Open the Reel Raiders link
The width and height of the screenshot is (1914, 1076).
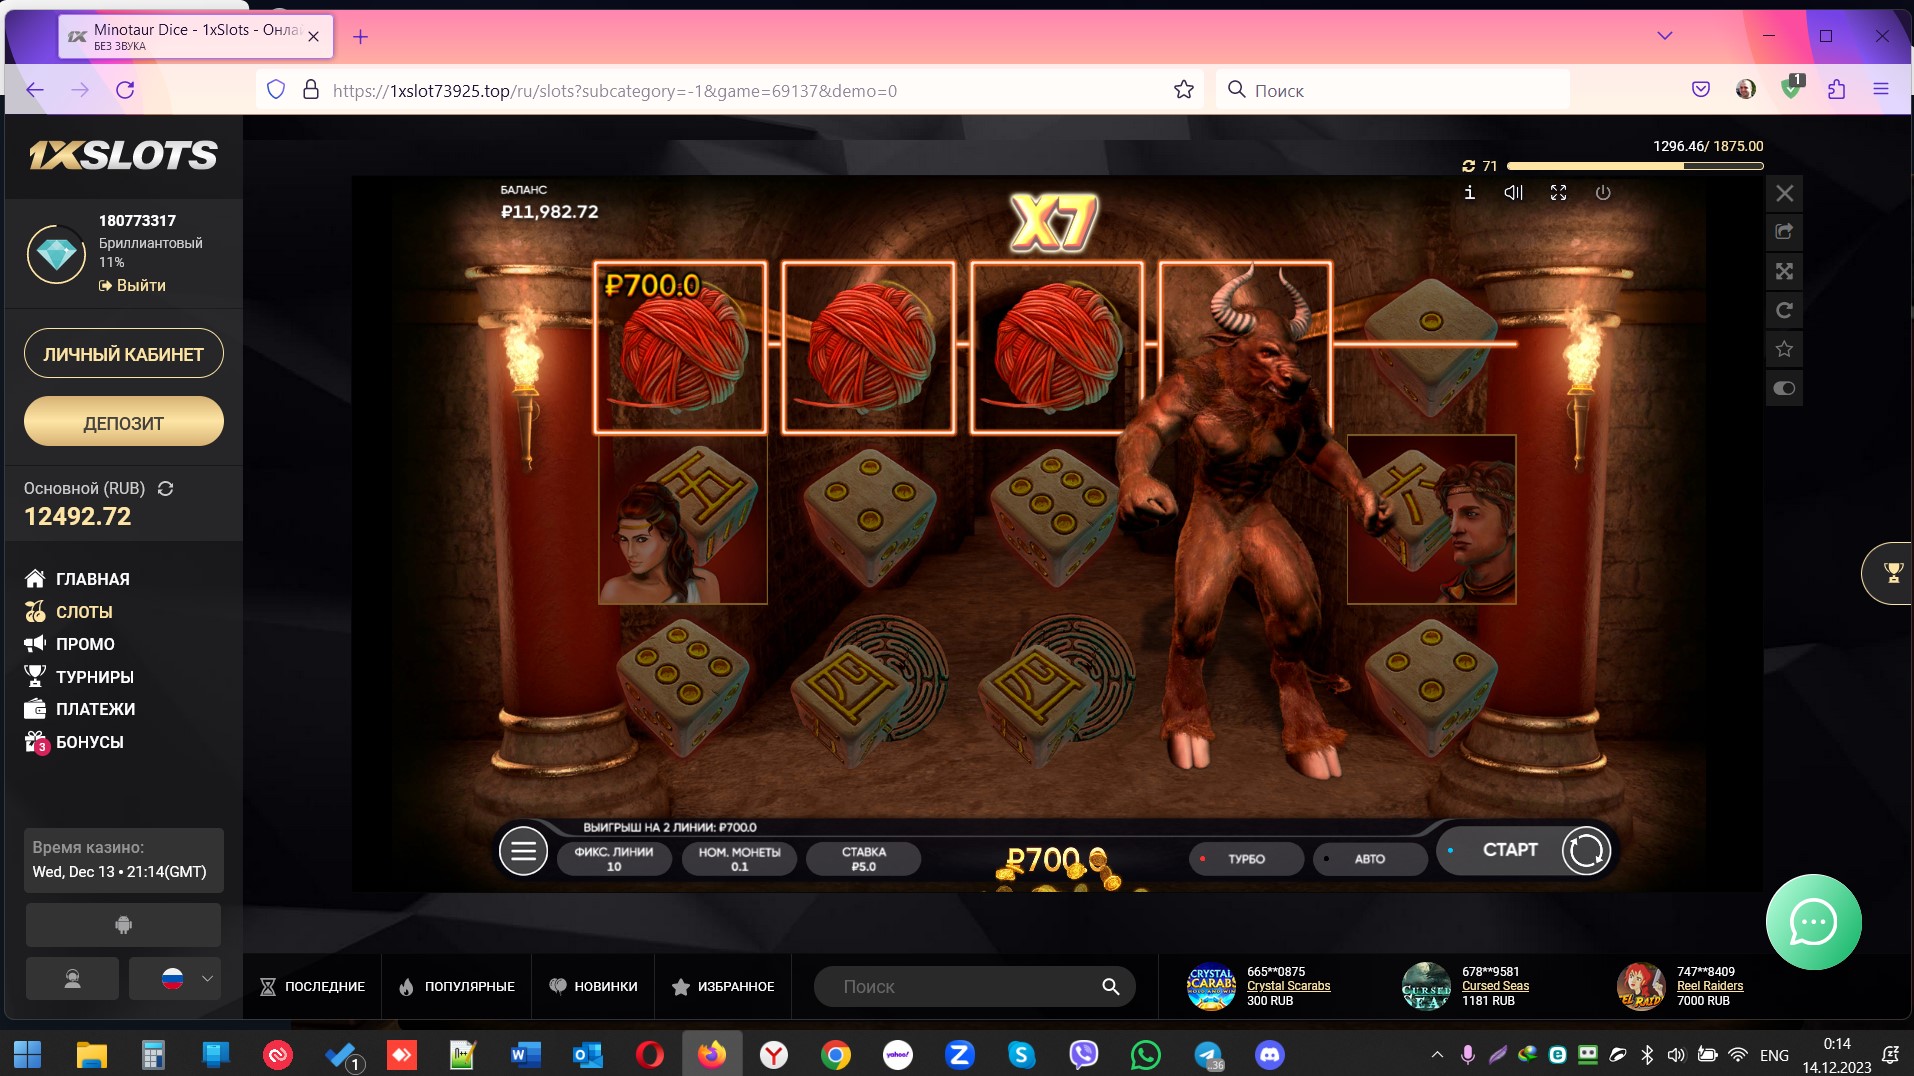1710,986
